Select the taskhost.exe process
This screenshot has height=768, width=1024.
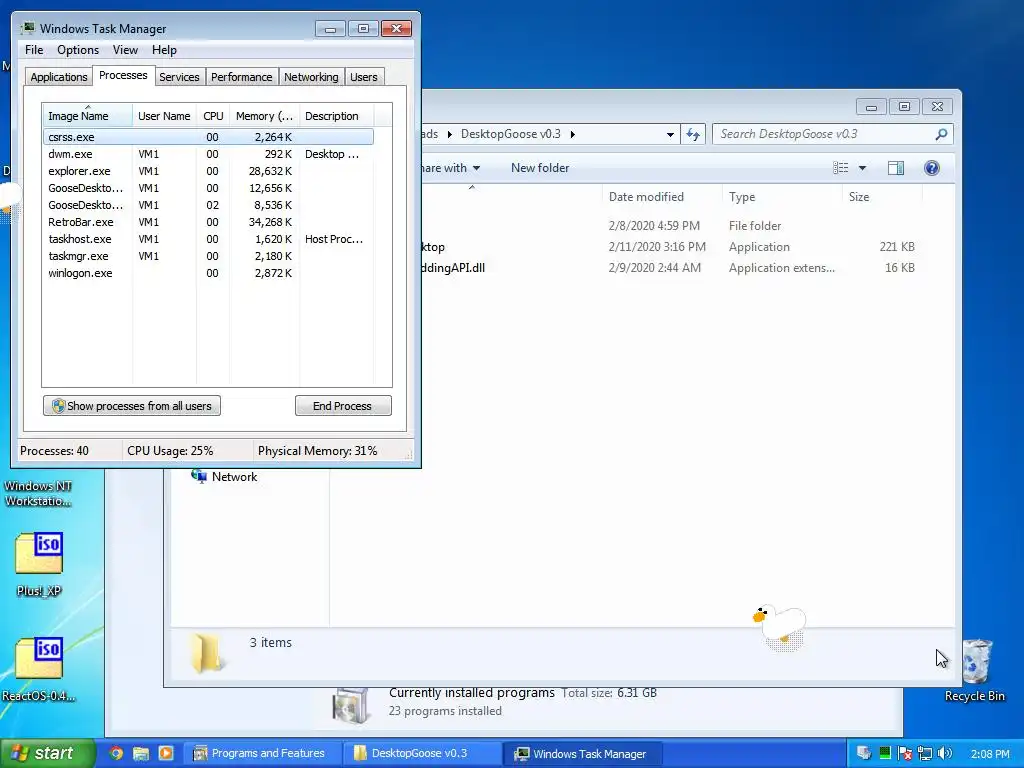click(x=208, y=239)
